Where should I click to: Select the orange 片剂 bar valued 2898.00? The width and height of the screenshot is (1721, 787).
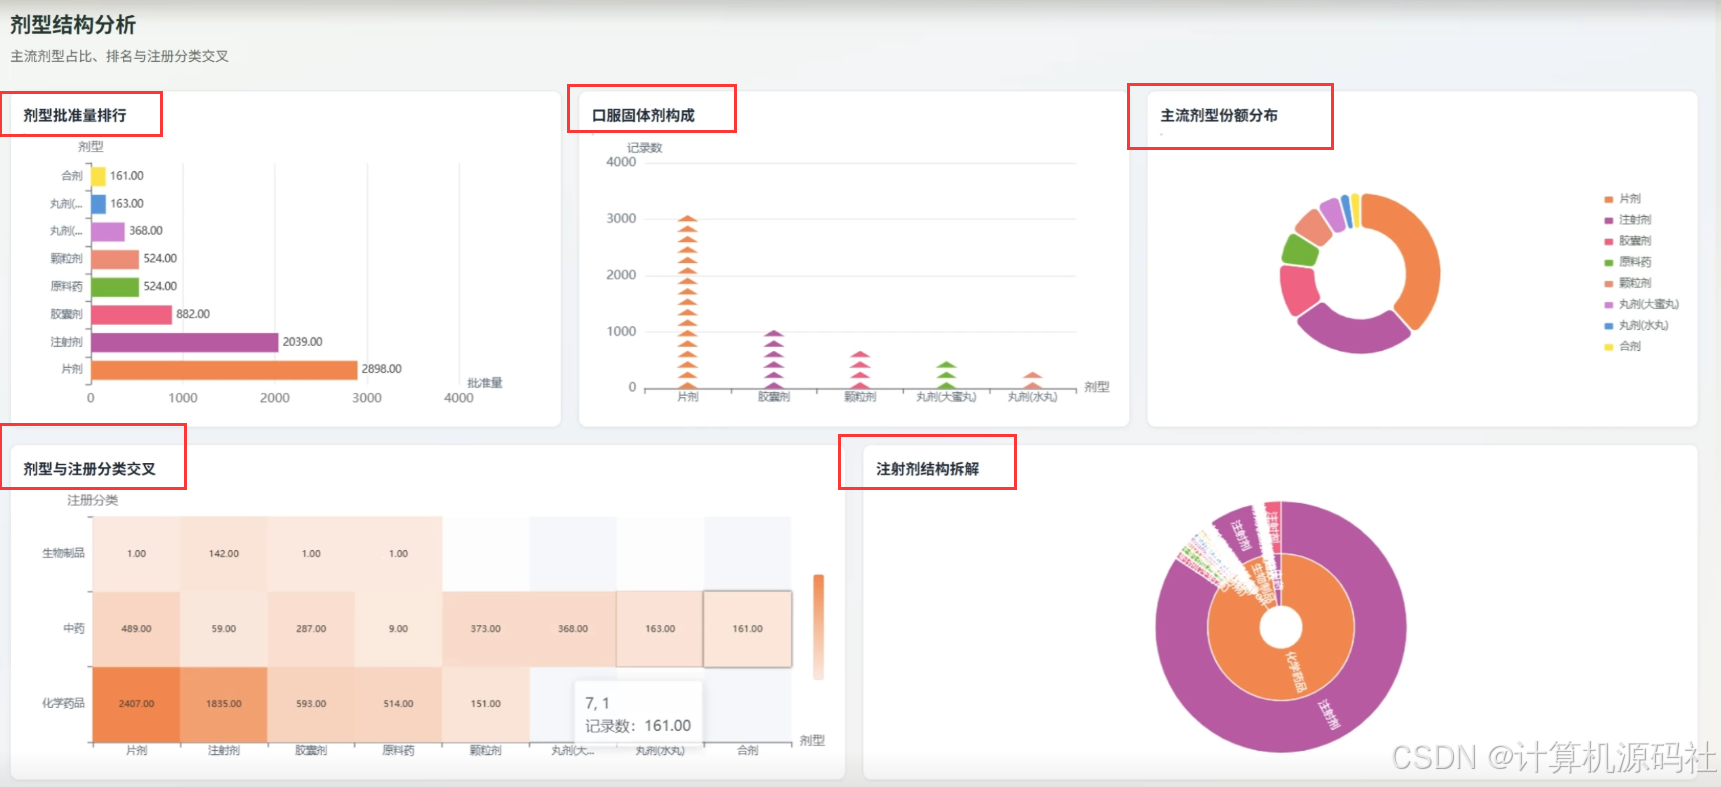224,370
